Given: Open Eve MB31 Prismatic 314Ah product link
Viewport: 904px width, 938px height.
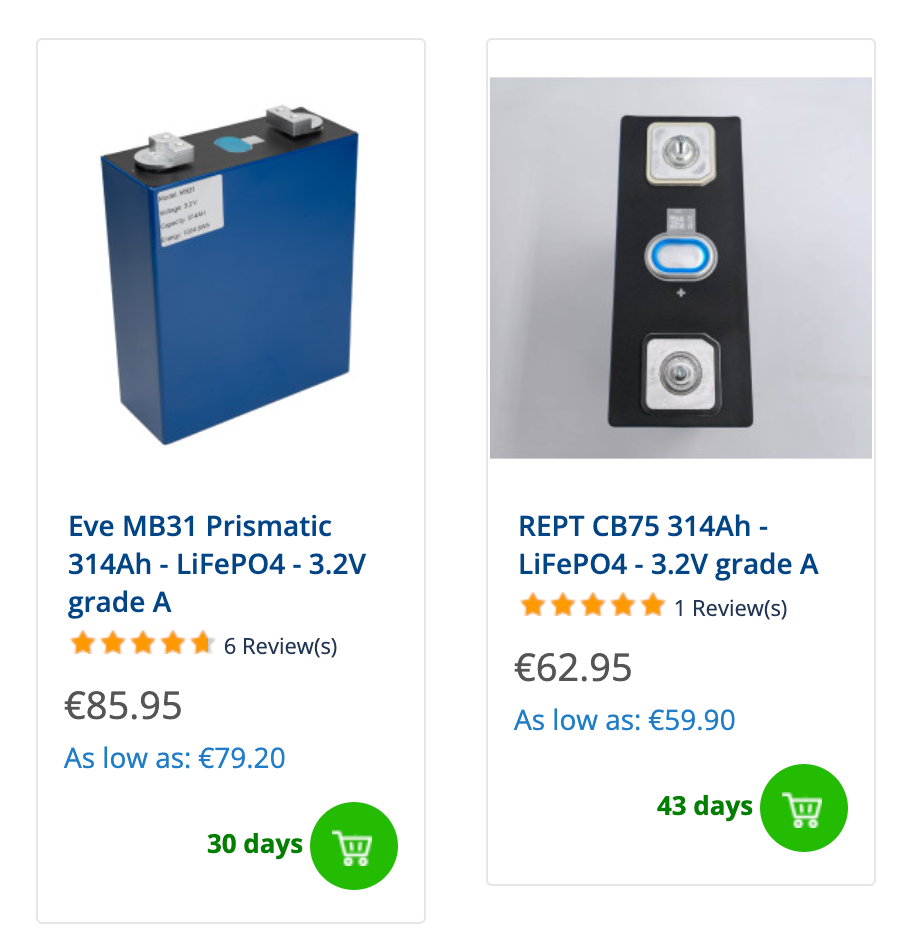Looking at the screenshot, I should [217, 564].
